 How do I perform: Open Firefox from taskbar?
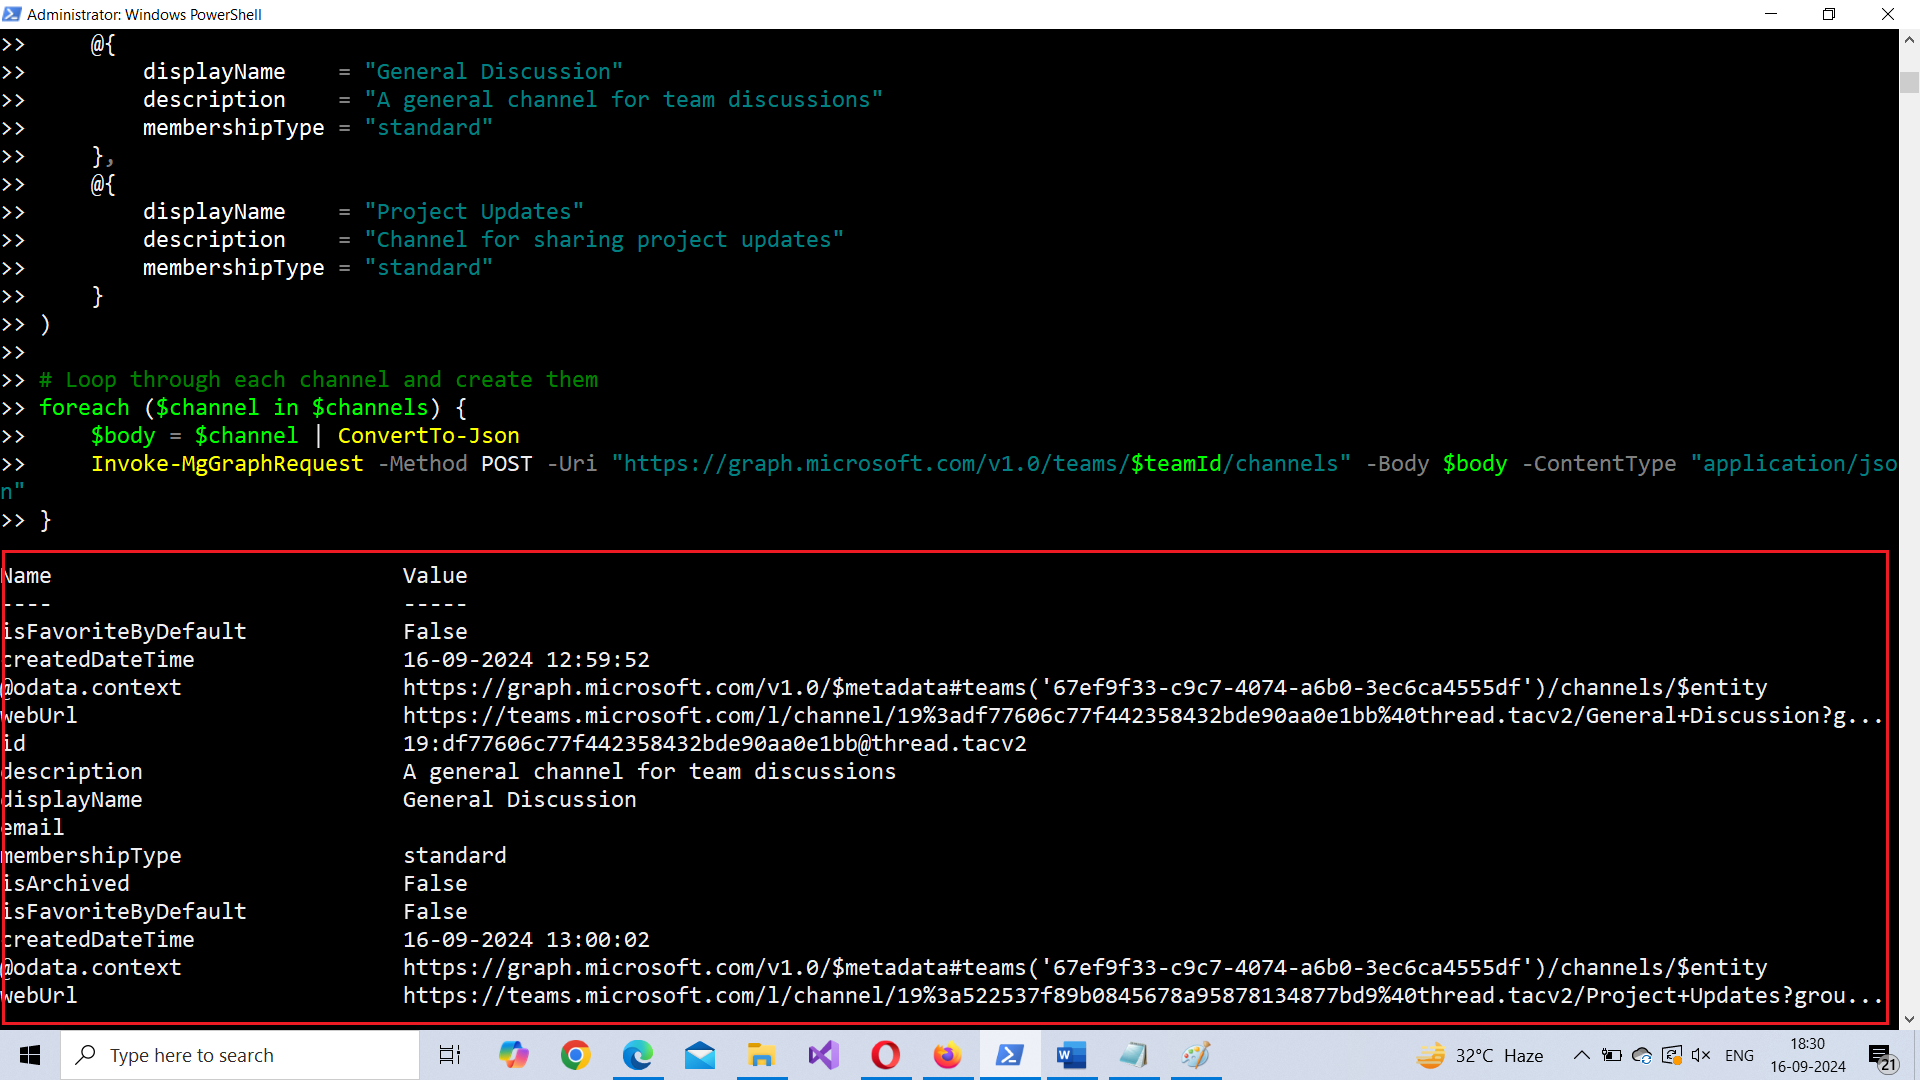click(947, 1055)
